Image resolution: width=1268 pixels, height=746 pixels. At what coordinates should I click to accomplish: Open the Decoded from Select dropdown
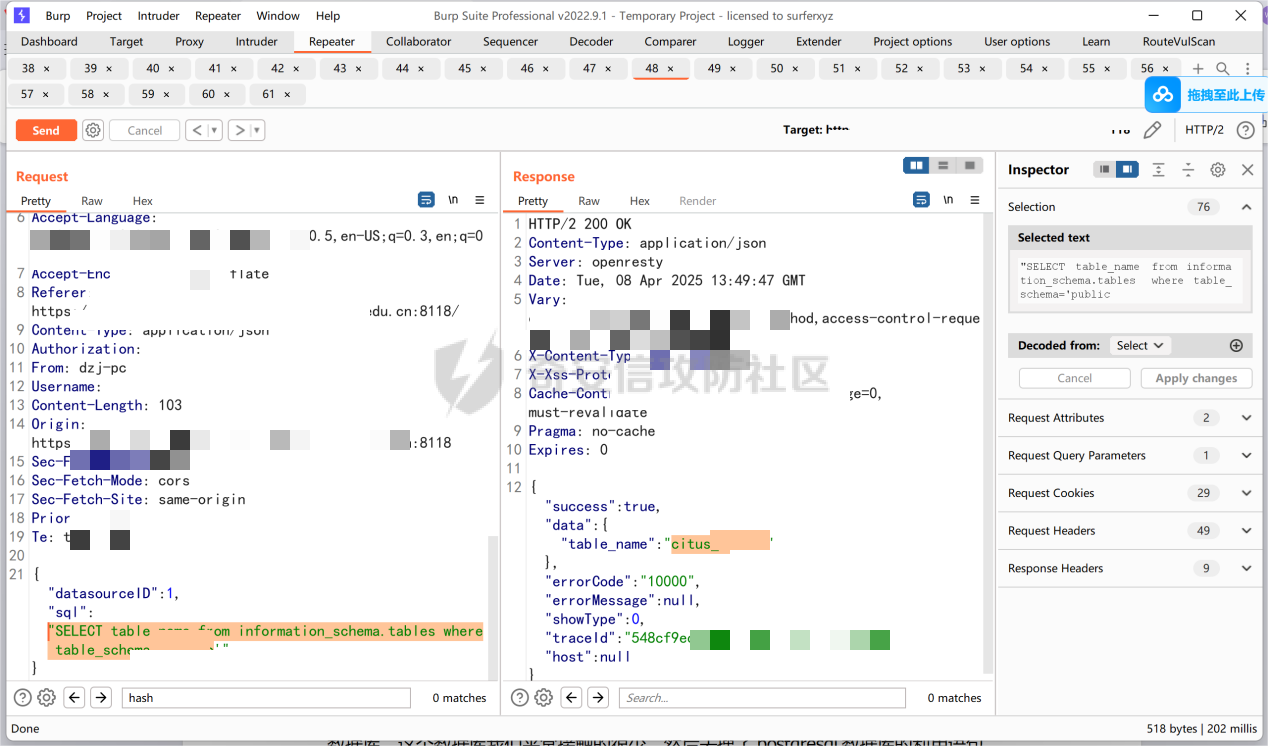1139,345
